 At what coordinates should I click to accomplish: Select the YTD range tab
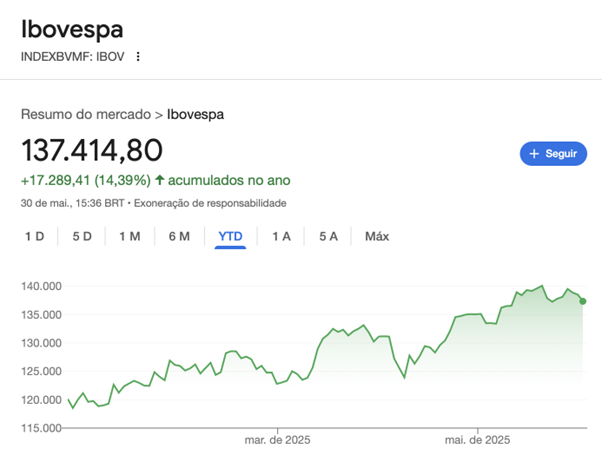click(230, 236)
